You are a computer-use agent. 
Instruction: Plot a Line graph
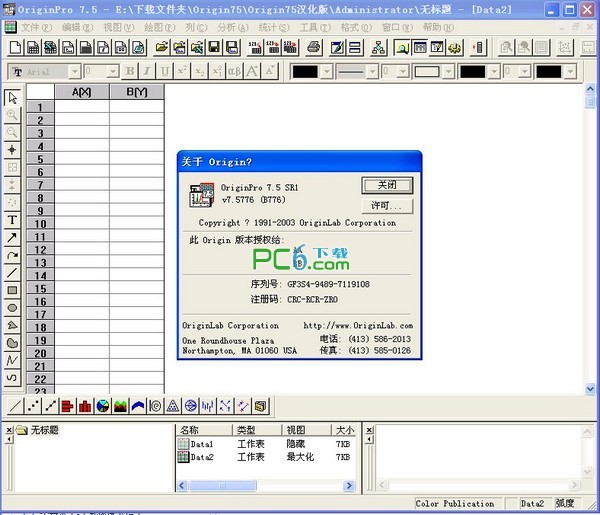coord(15,406)
